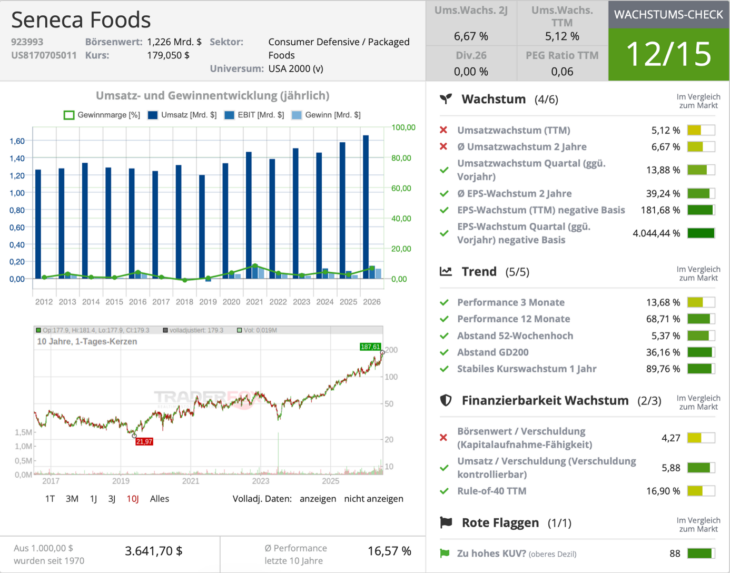The height and width of the screenshot is (573, 730).
Task: Click the rating bar for Performance 3 Monate
Action: pyautogui.click(x=701, y=303)
